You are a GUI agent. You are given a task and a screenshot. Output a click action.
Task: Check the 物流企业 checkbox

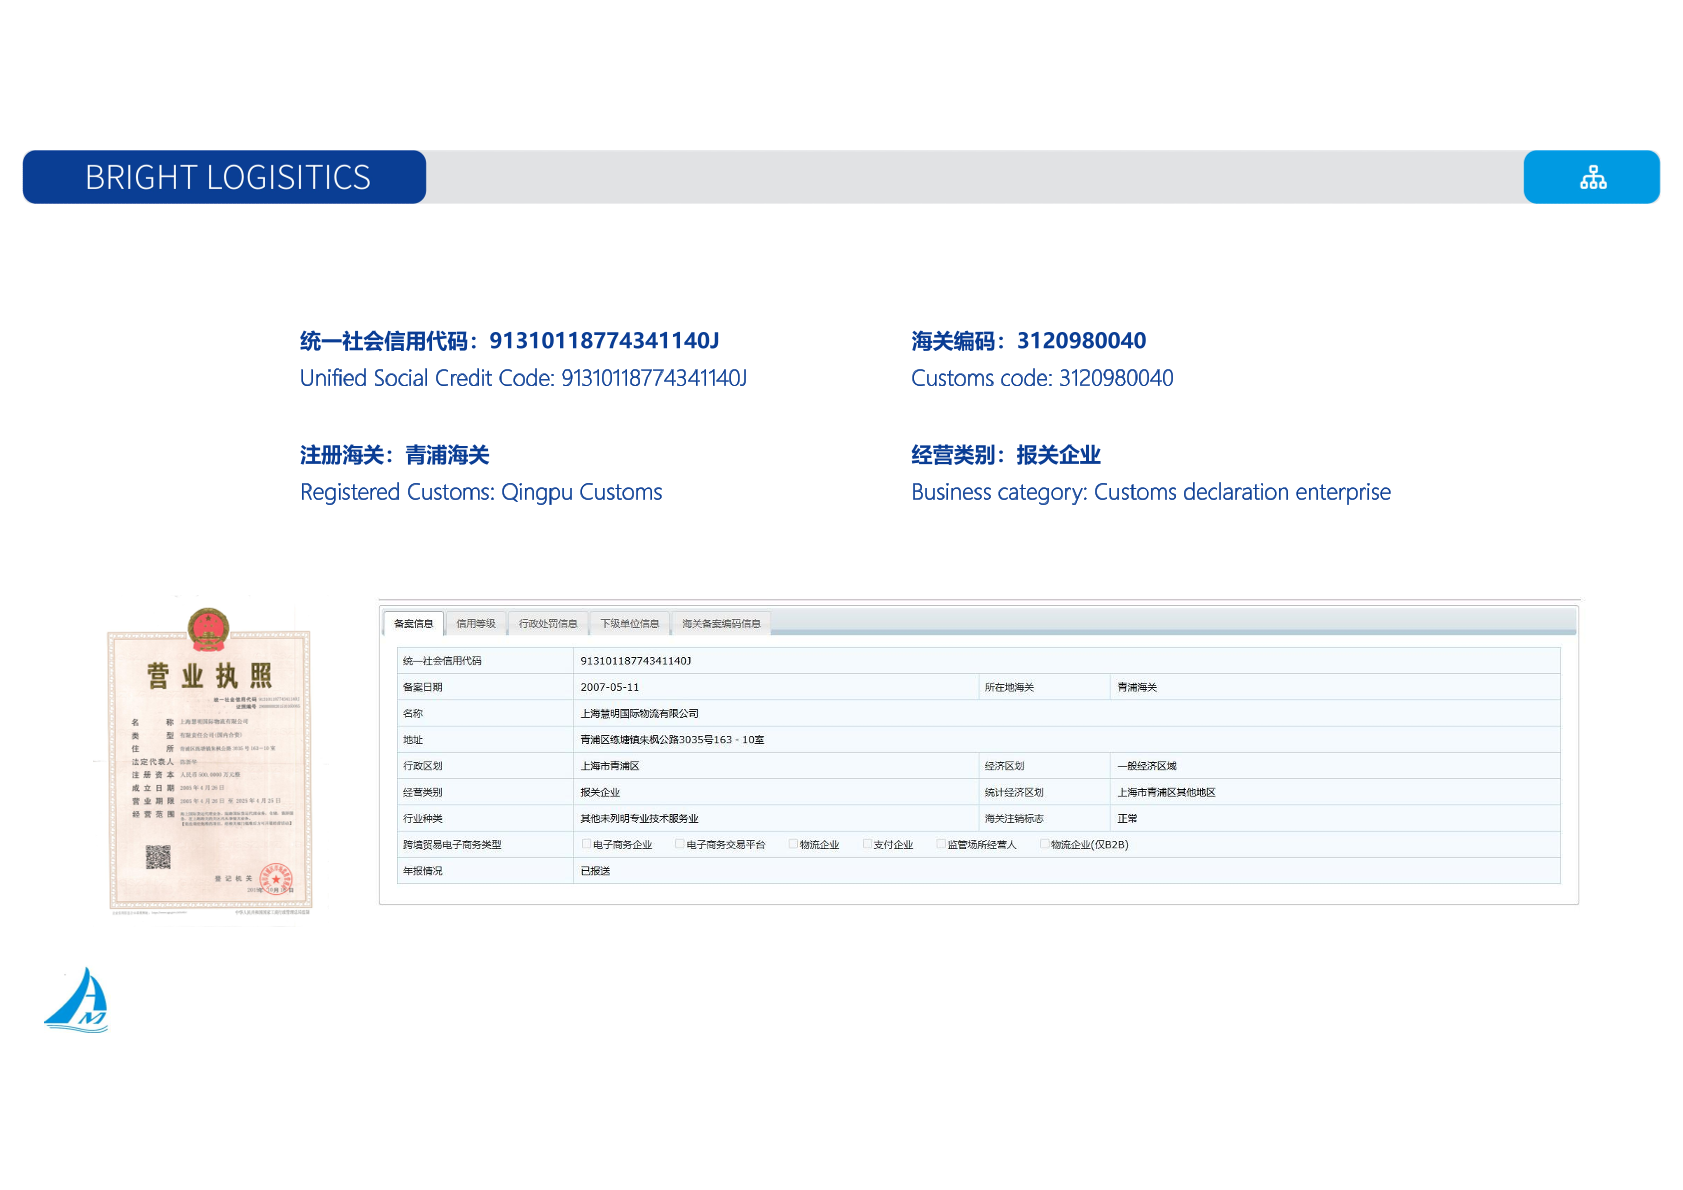pyautogui.click(x=791, y=843)
